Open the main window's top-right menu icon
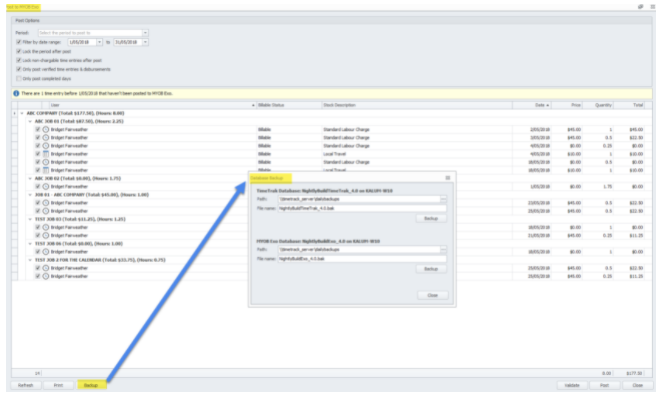 pos(653,6)
